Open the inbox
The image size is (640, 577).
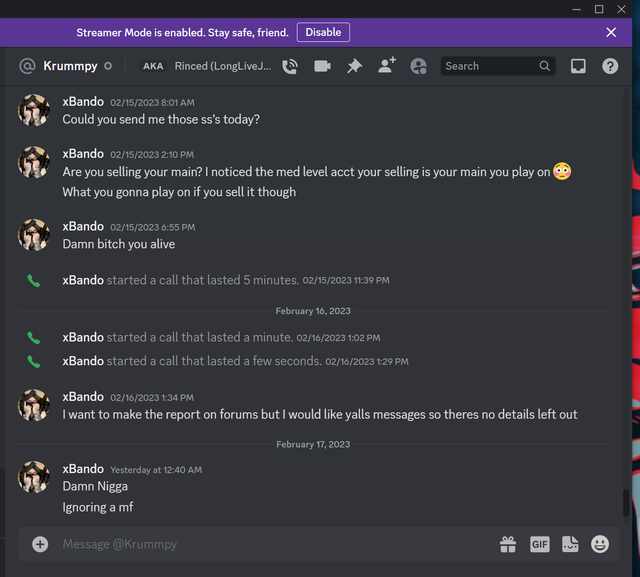point(578,66)
